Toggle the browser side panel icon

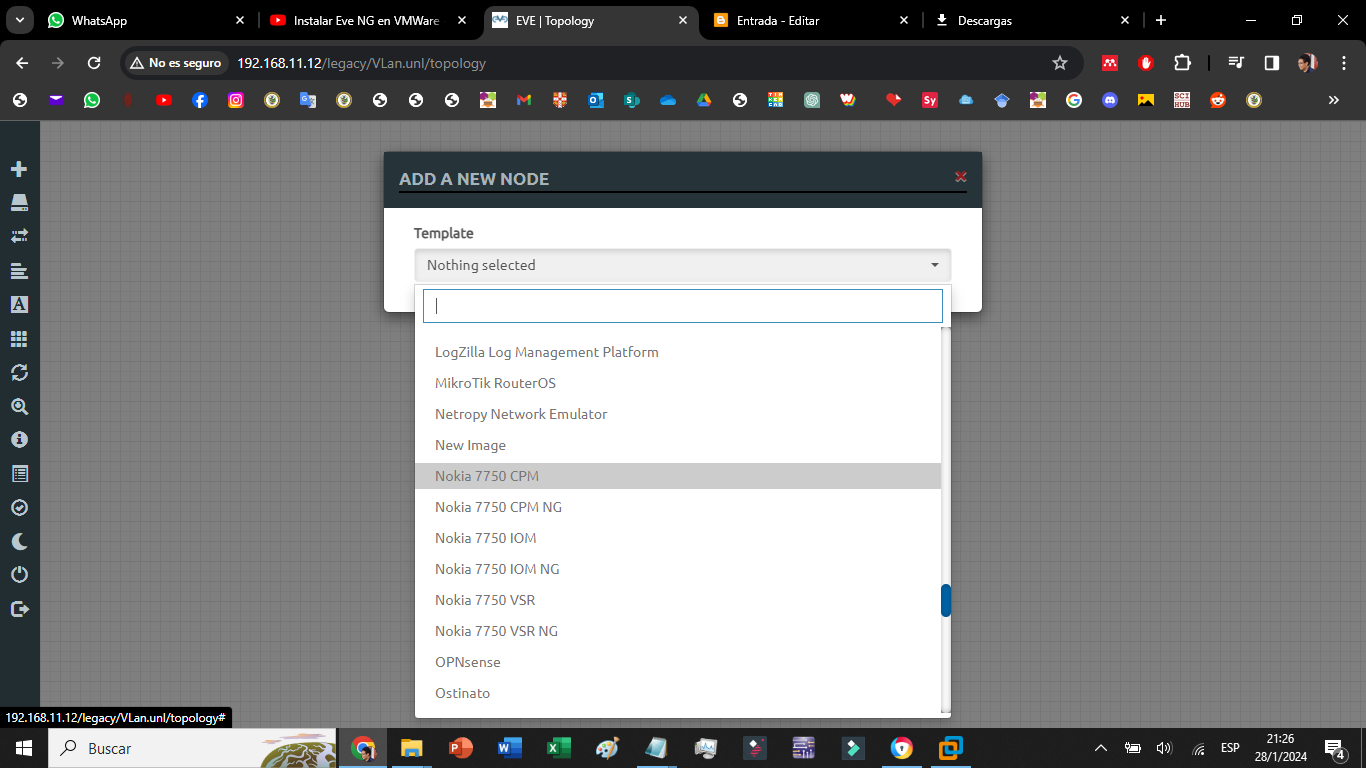coord(1272,63)
